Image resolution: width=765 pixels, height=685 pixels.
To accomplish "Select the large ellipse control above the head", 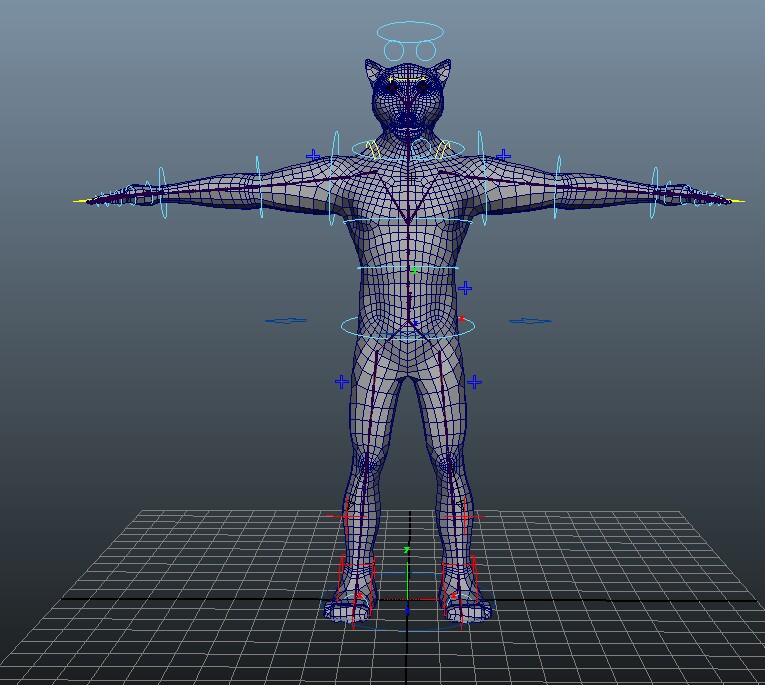I will coord(410,32).
